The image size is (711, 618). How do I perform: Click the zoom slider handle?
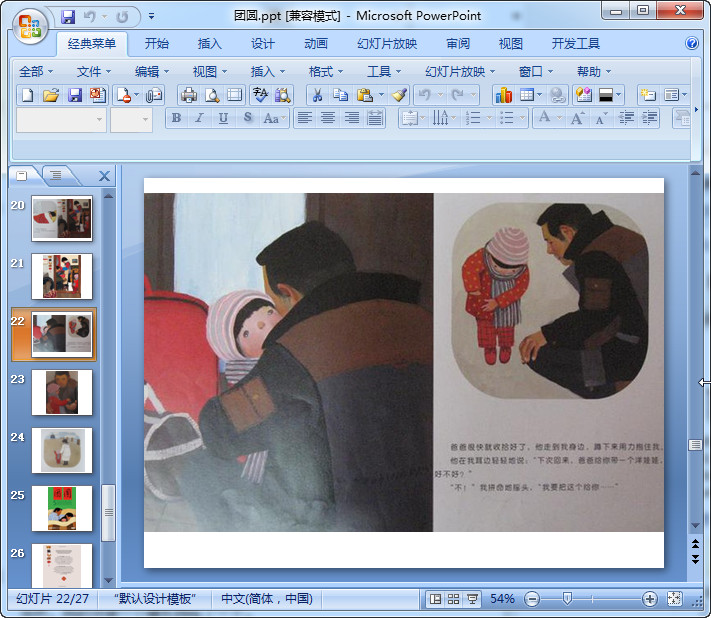click(567, 599)
